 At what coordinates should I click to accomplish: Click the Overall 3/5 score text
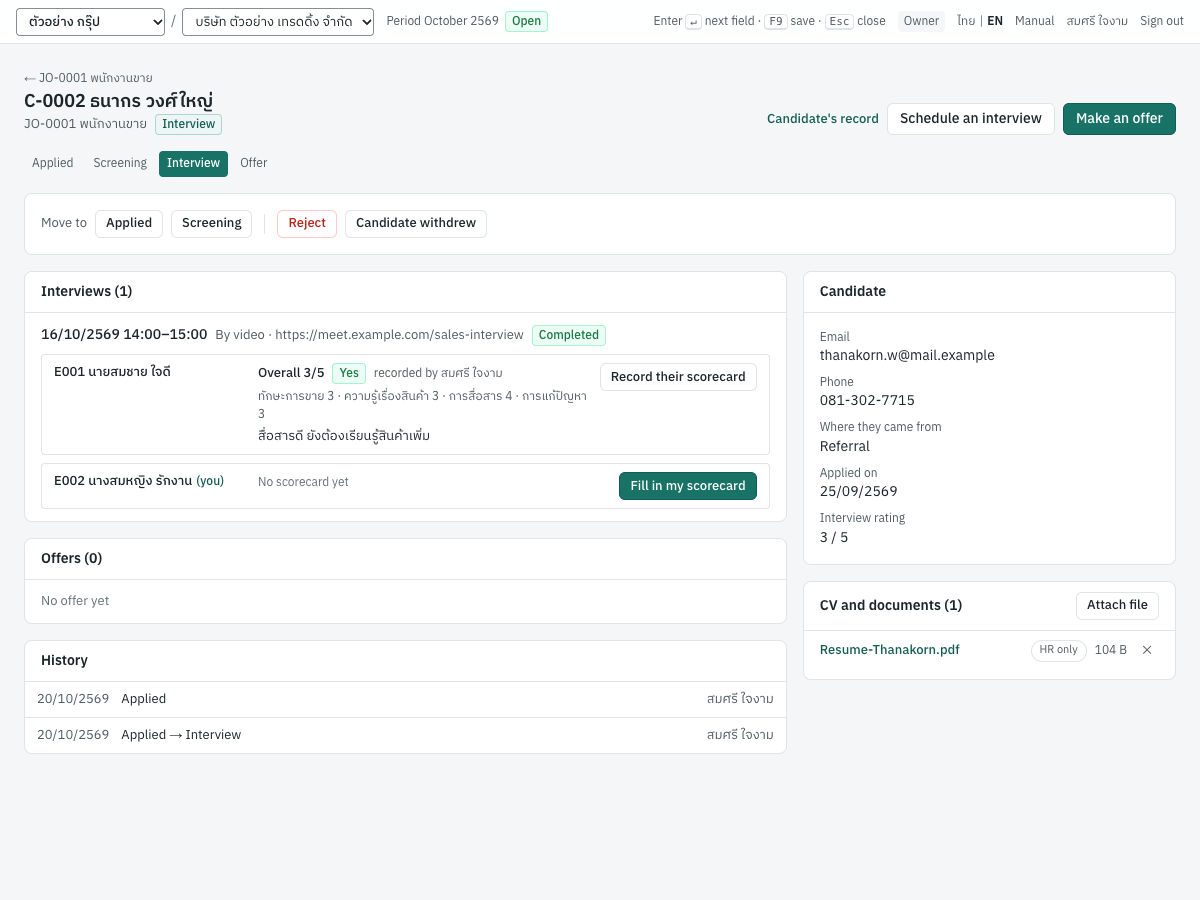[x=291, y=373]
